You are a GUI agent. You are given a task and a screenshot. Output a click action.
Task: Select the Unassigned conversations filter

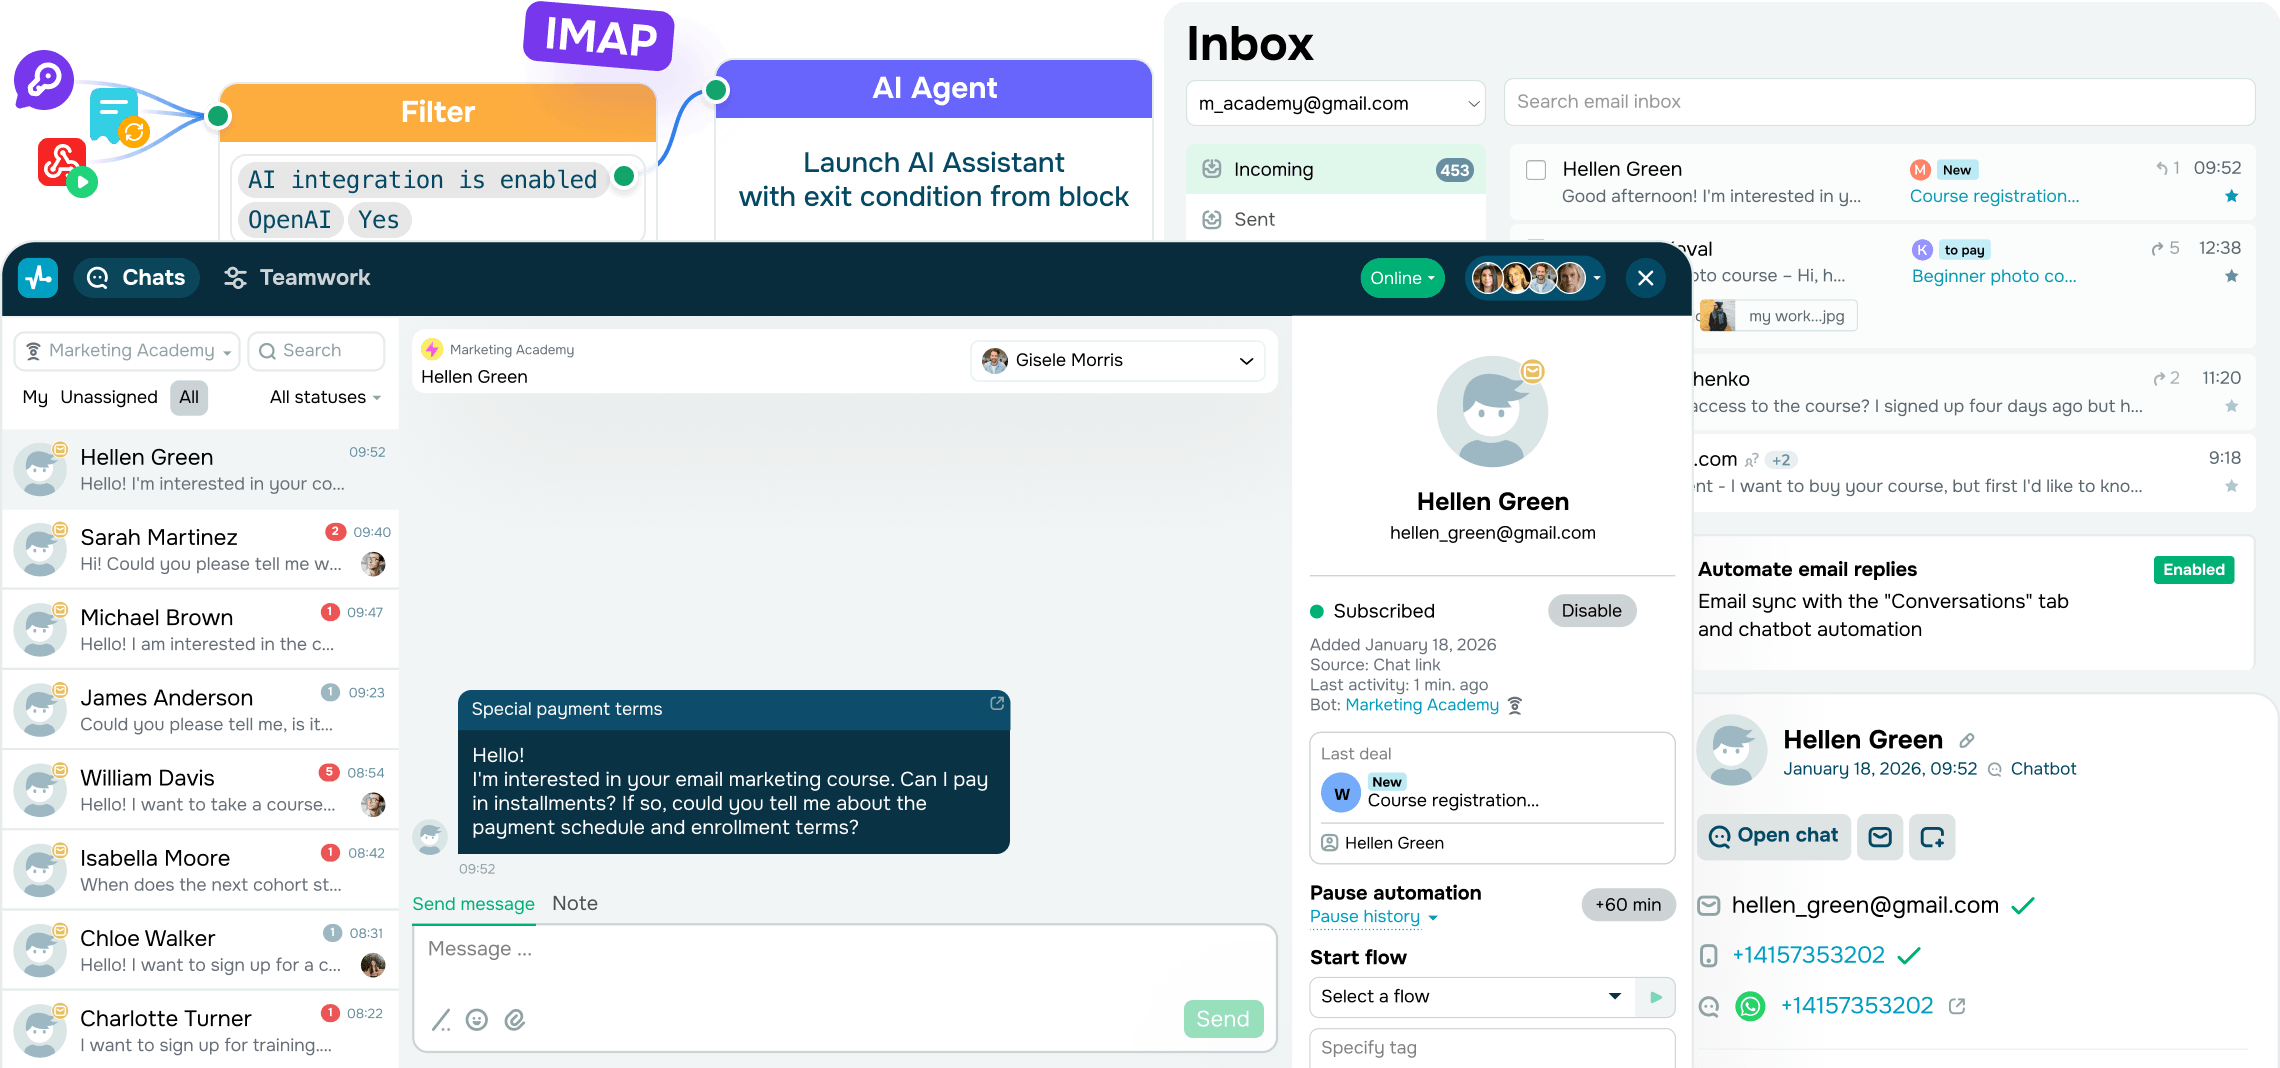pyautogui.click(x=109, y=397)
